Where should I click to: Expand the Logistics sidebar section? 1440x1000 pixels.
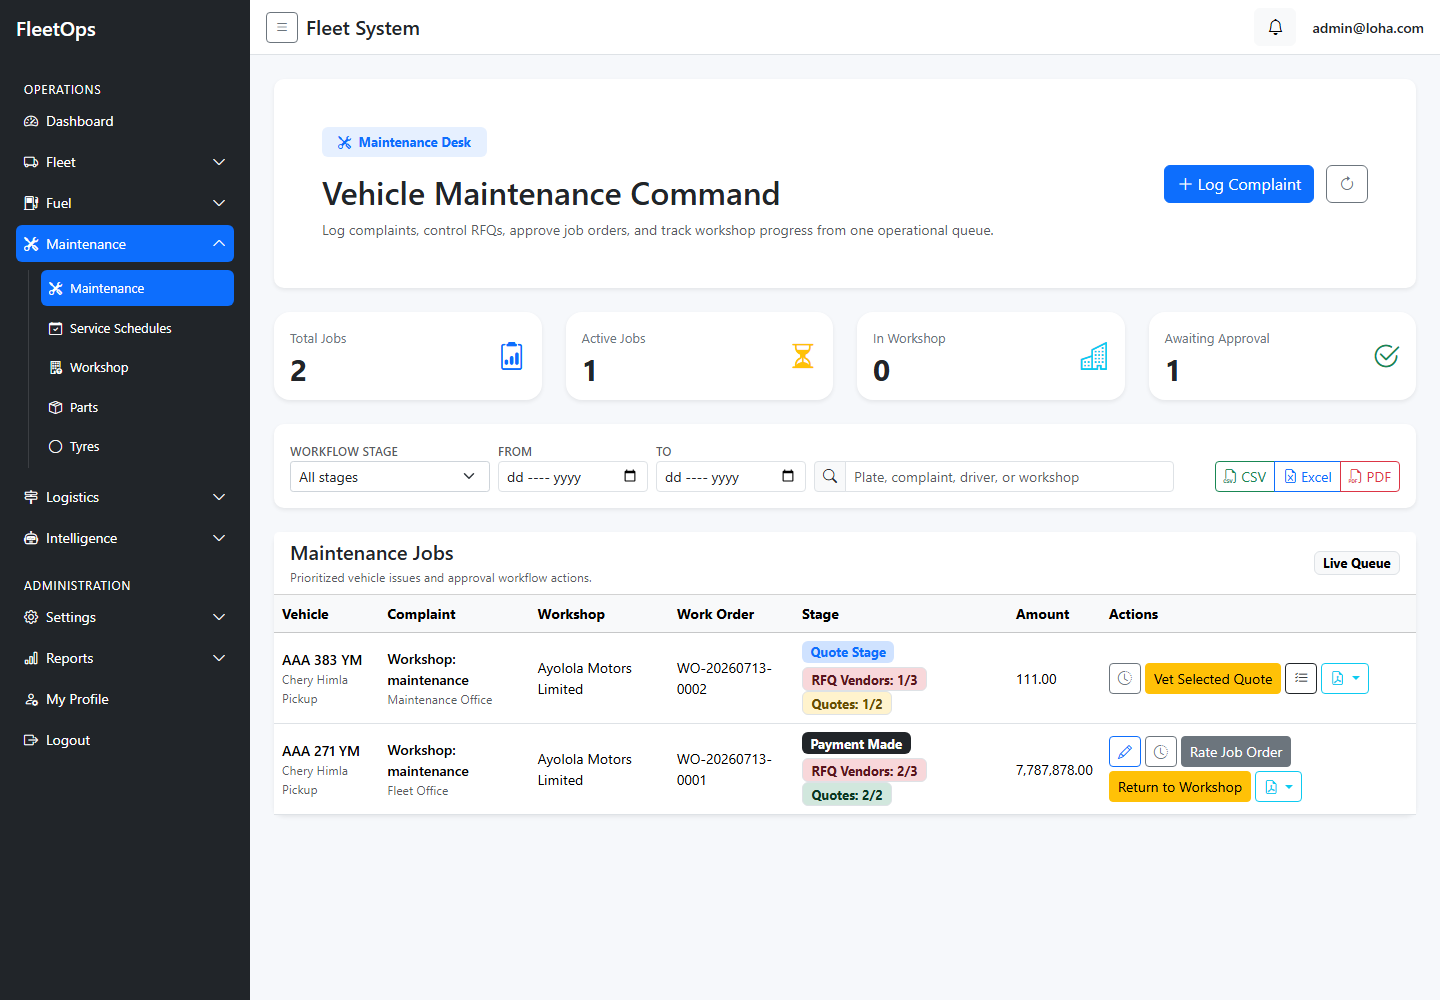click(125, 497)
